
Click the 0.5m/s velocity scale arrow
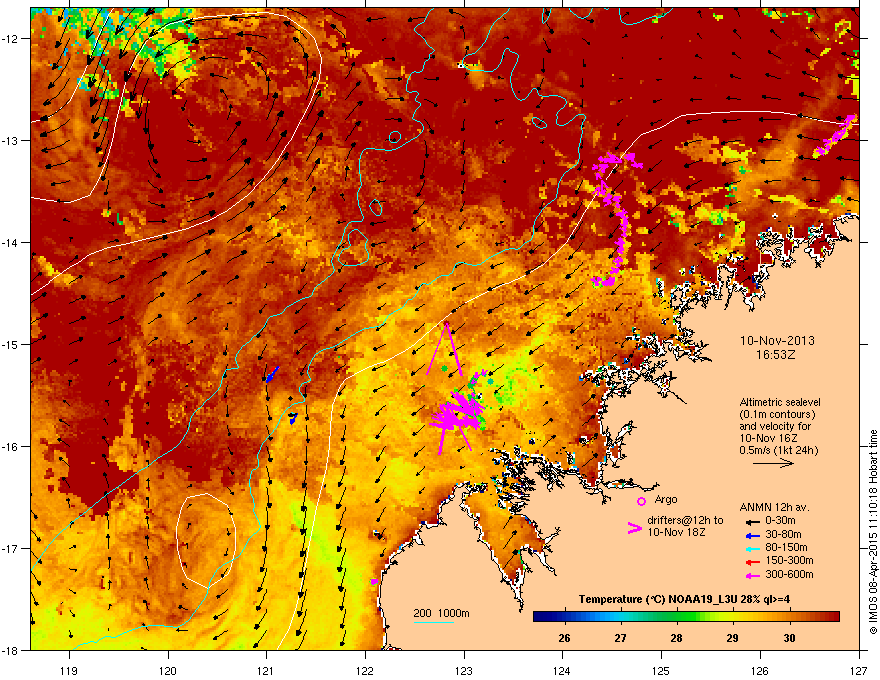point(773,463)
